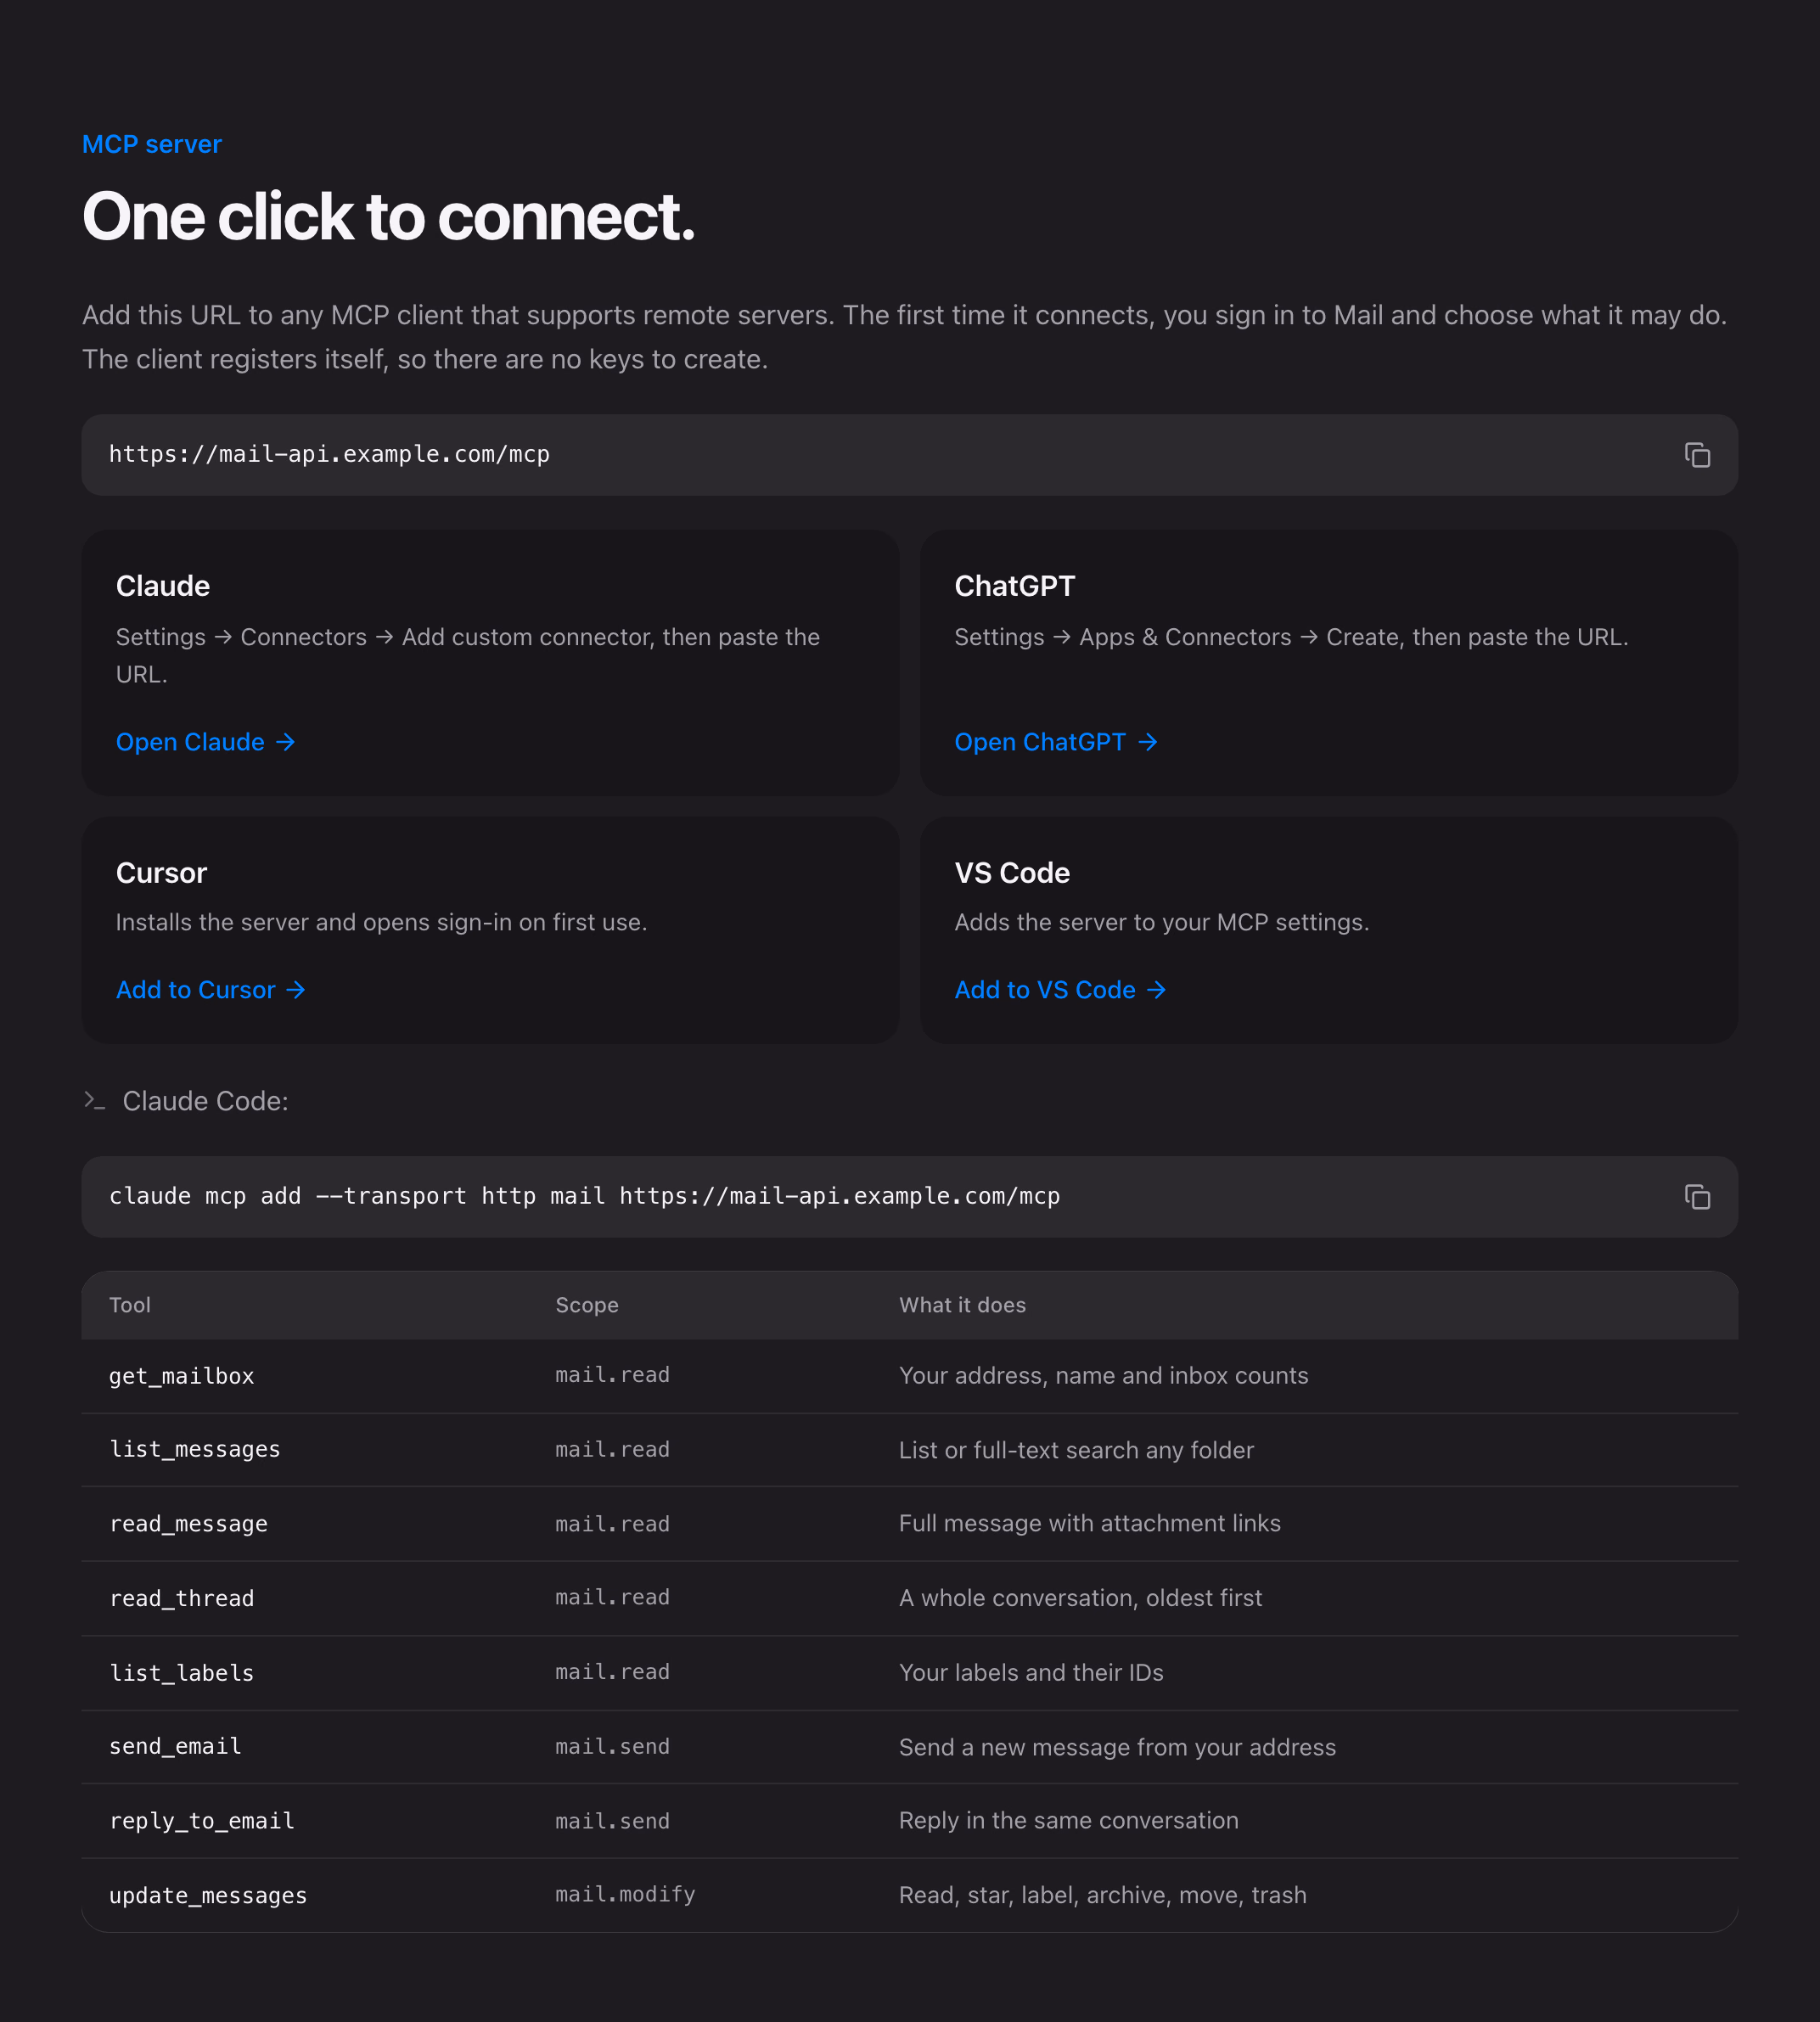The image size is (1820, 2022).
Task: Click the What it does column header
Action: coord(962,1305)
